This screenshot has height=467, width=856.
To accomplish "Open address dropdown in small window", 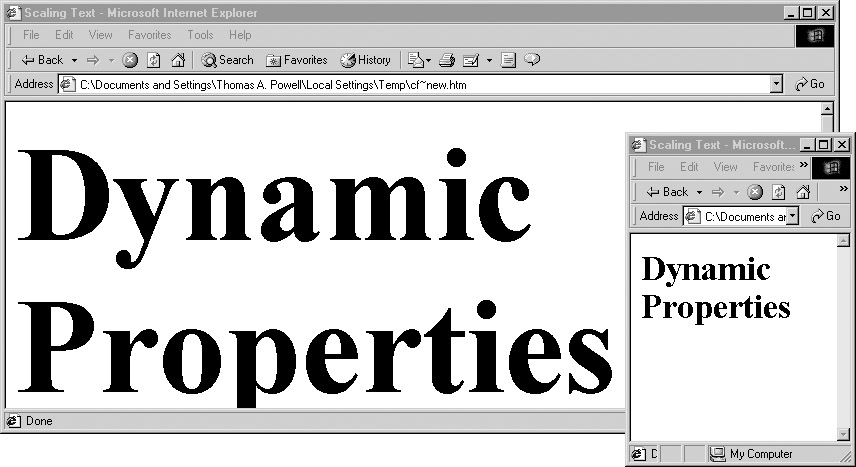I will pos(793,216).
